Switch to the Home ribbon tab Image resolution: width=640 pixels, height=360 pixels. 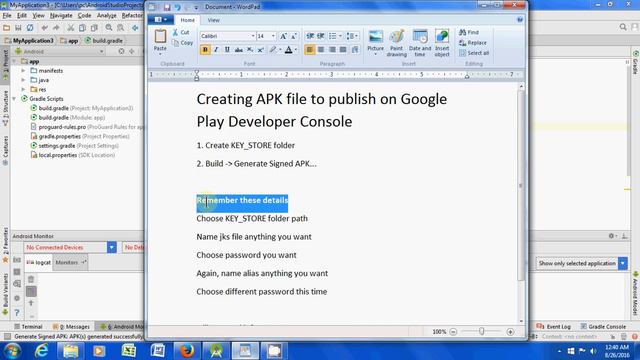point(187,20)
